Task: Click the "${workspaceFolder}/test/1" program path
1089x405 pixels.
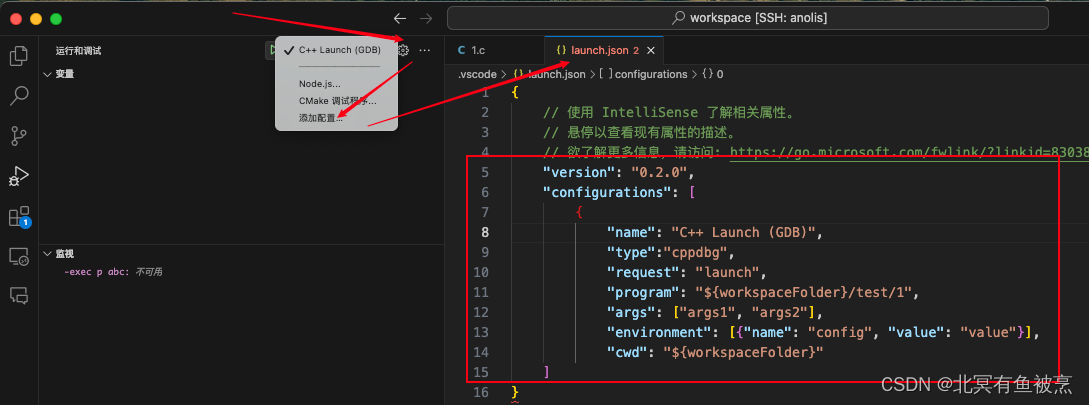Action: click(804, 292)
